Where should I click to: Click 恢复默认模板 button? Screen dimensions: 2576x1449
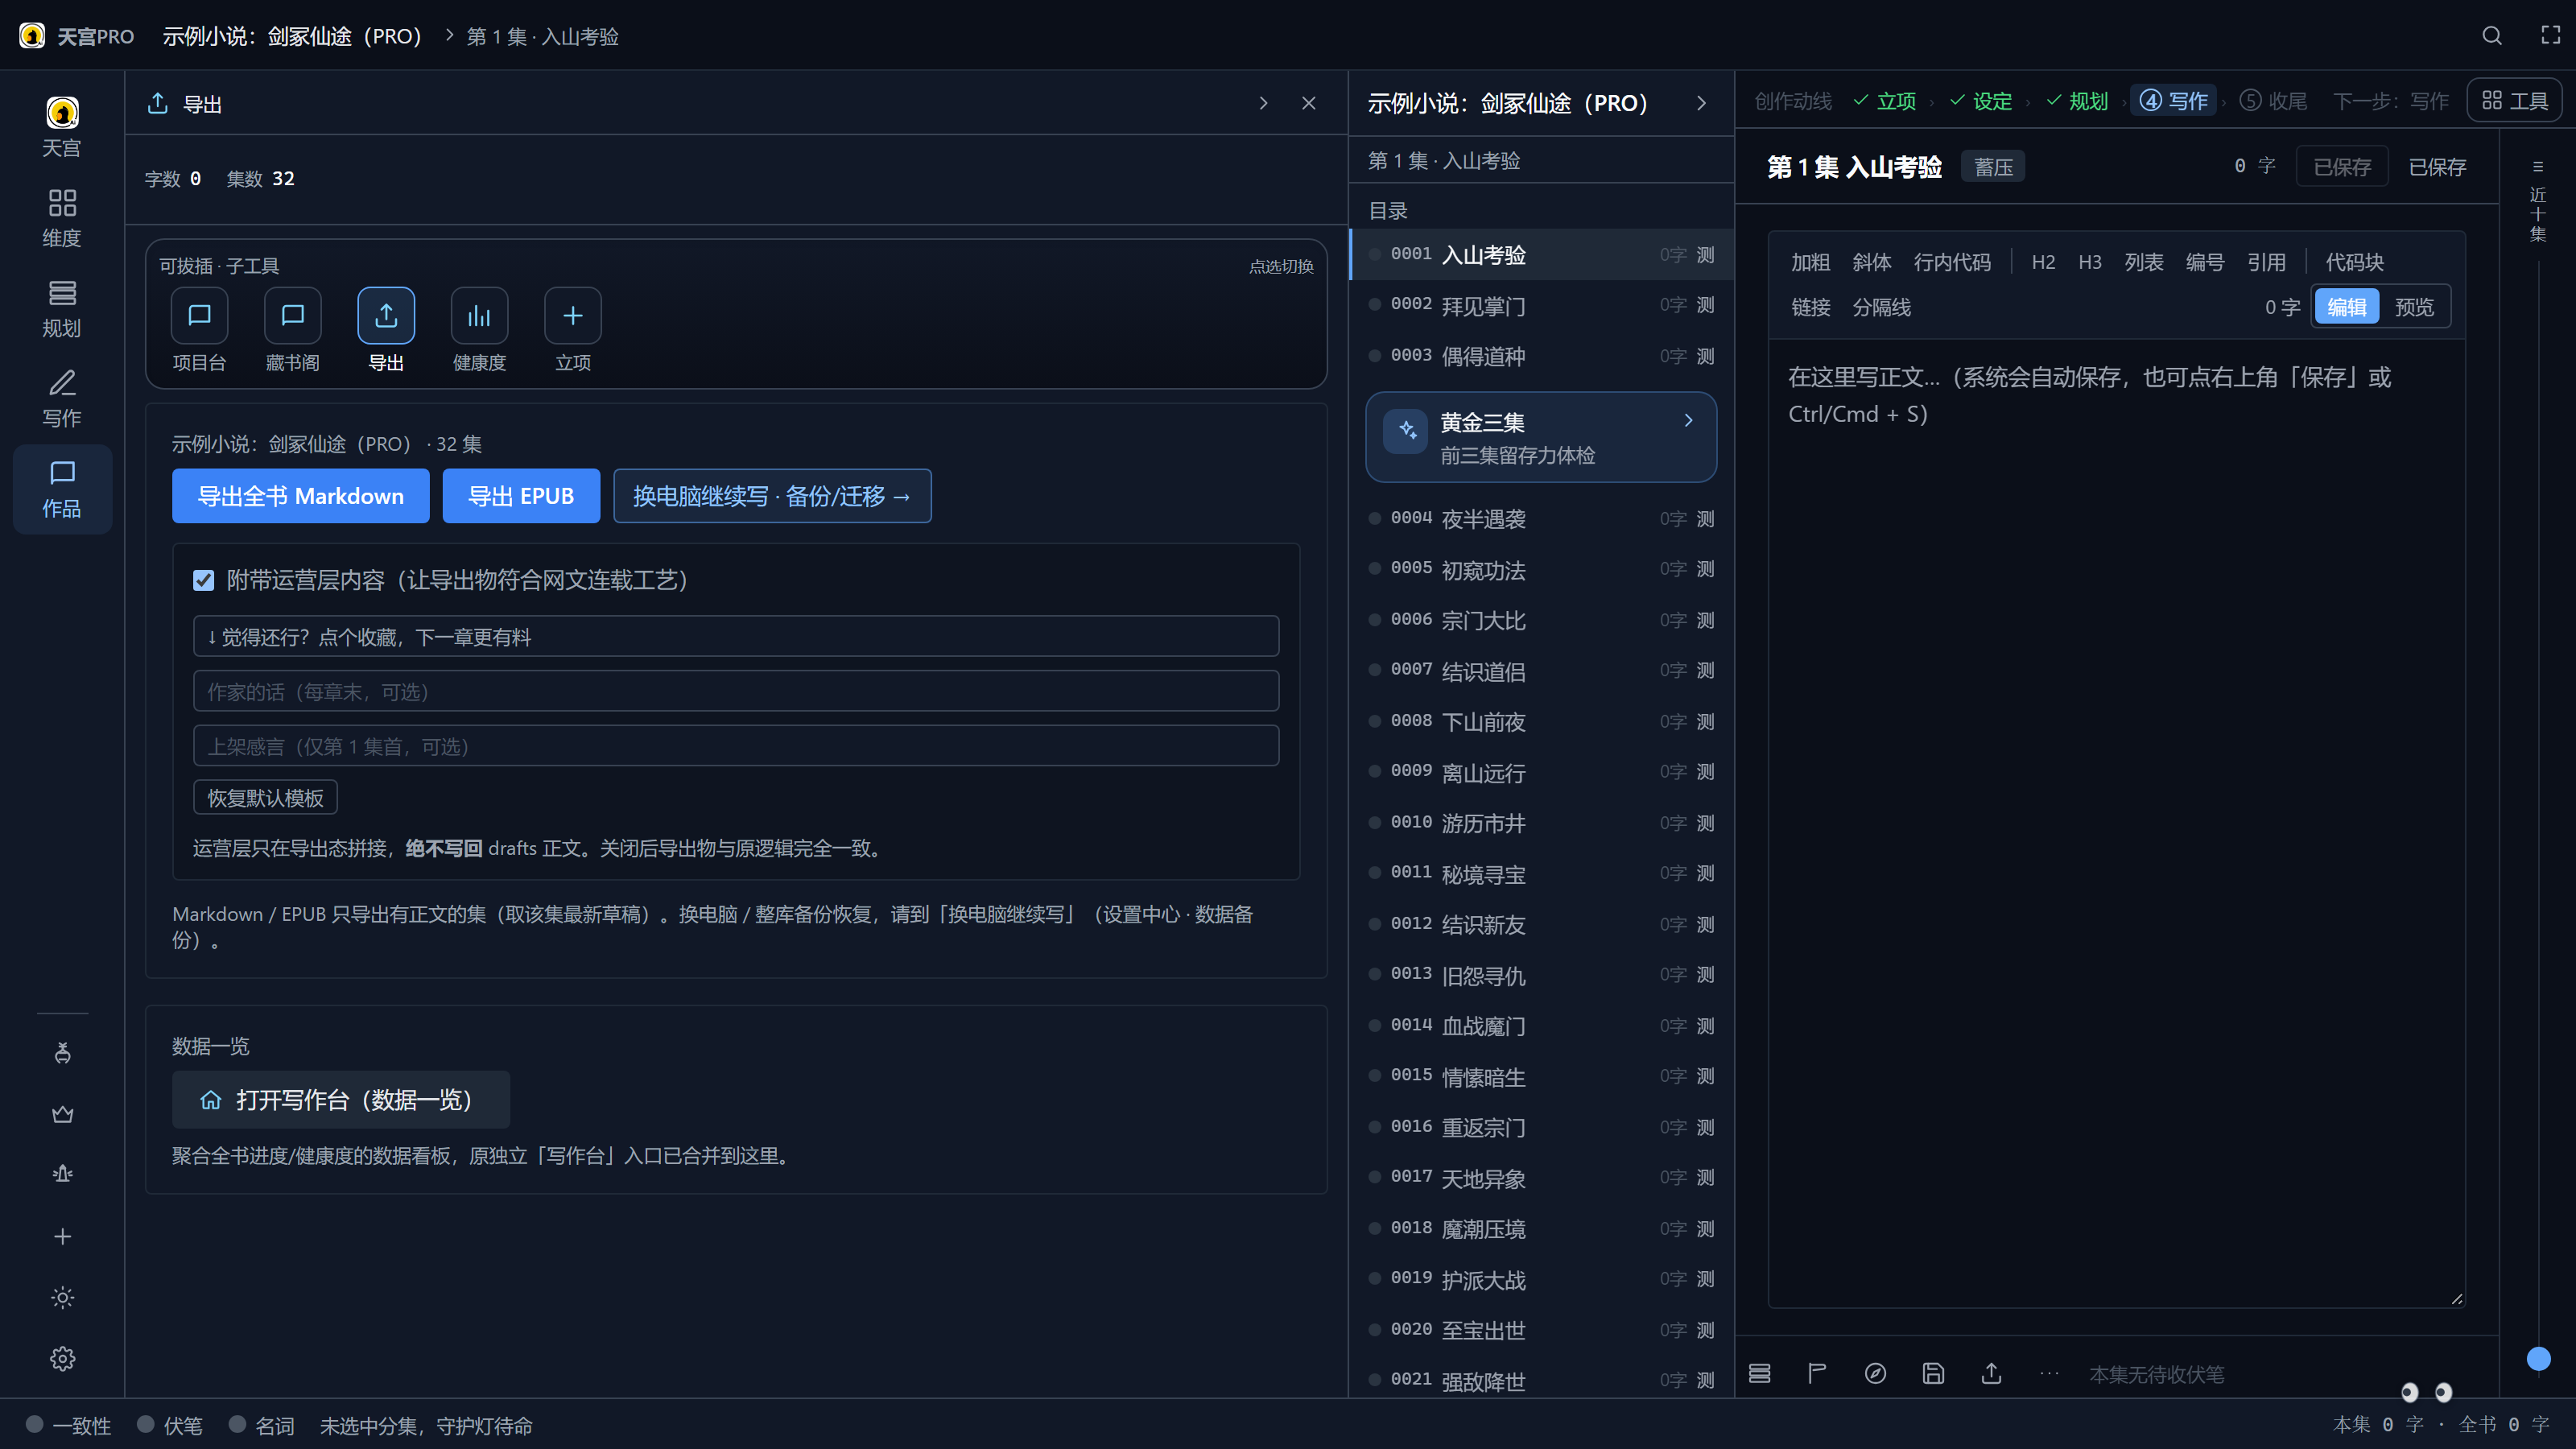(265, 798)
